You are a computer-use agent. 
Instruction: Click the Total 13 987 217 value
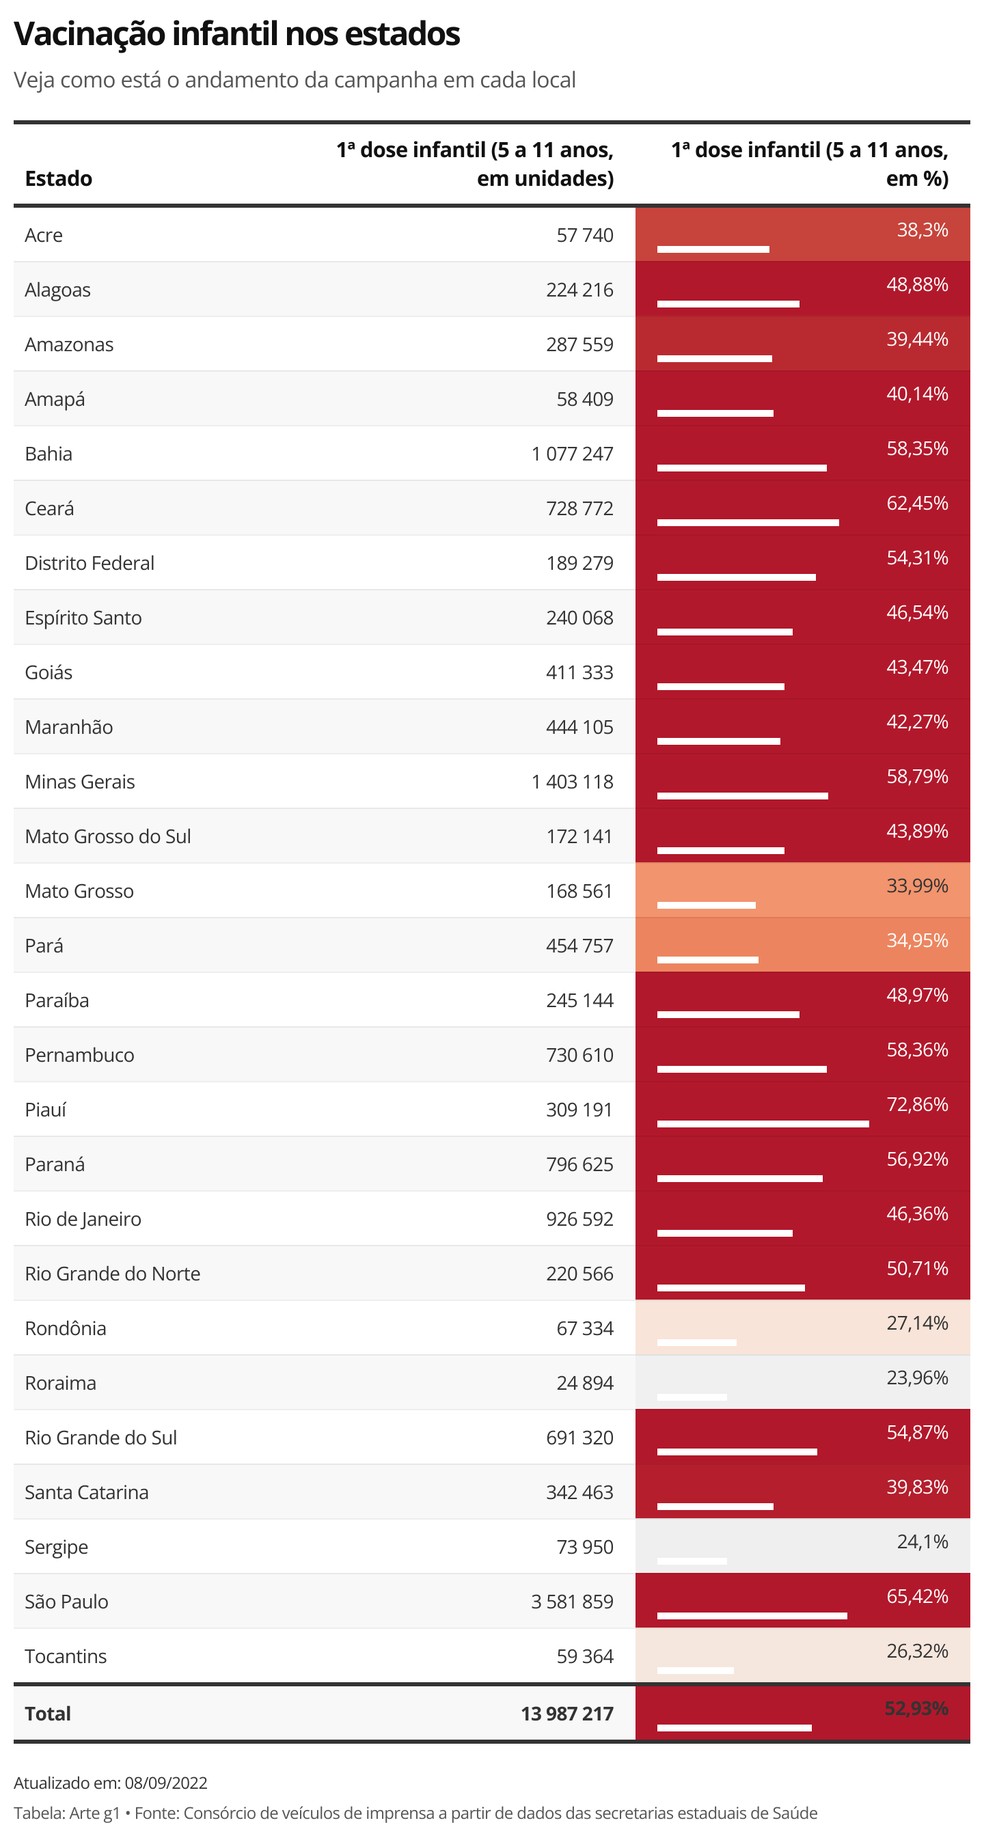pyautogui.click(x=567, y=1713)
